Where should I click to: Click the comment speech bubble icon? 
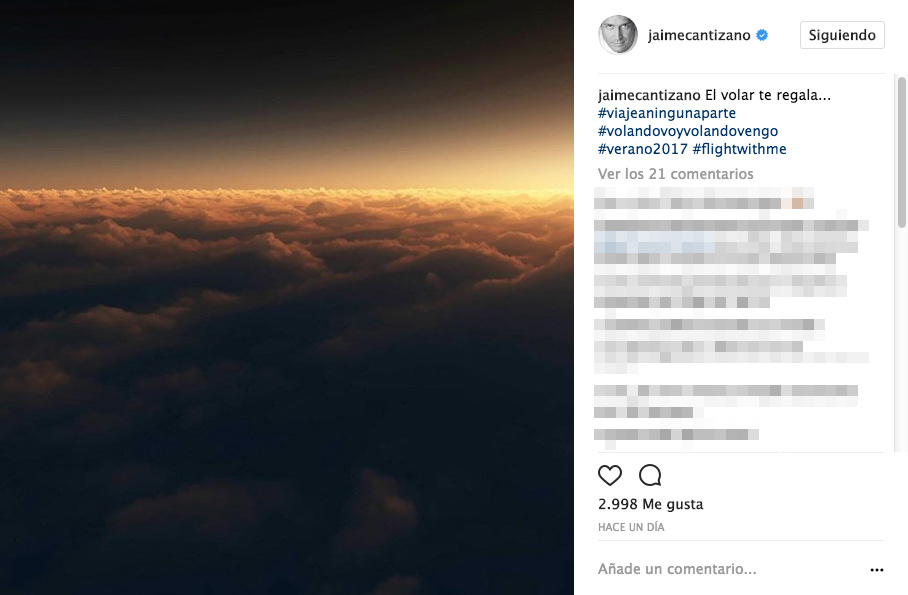pyautogui.click(x=650, y=475)
